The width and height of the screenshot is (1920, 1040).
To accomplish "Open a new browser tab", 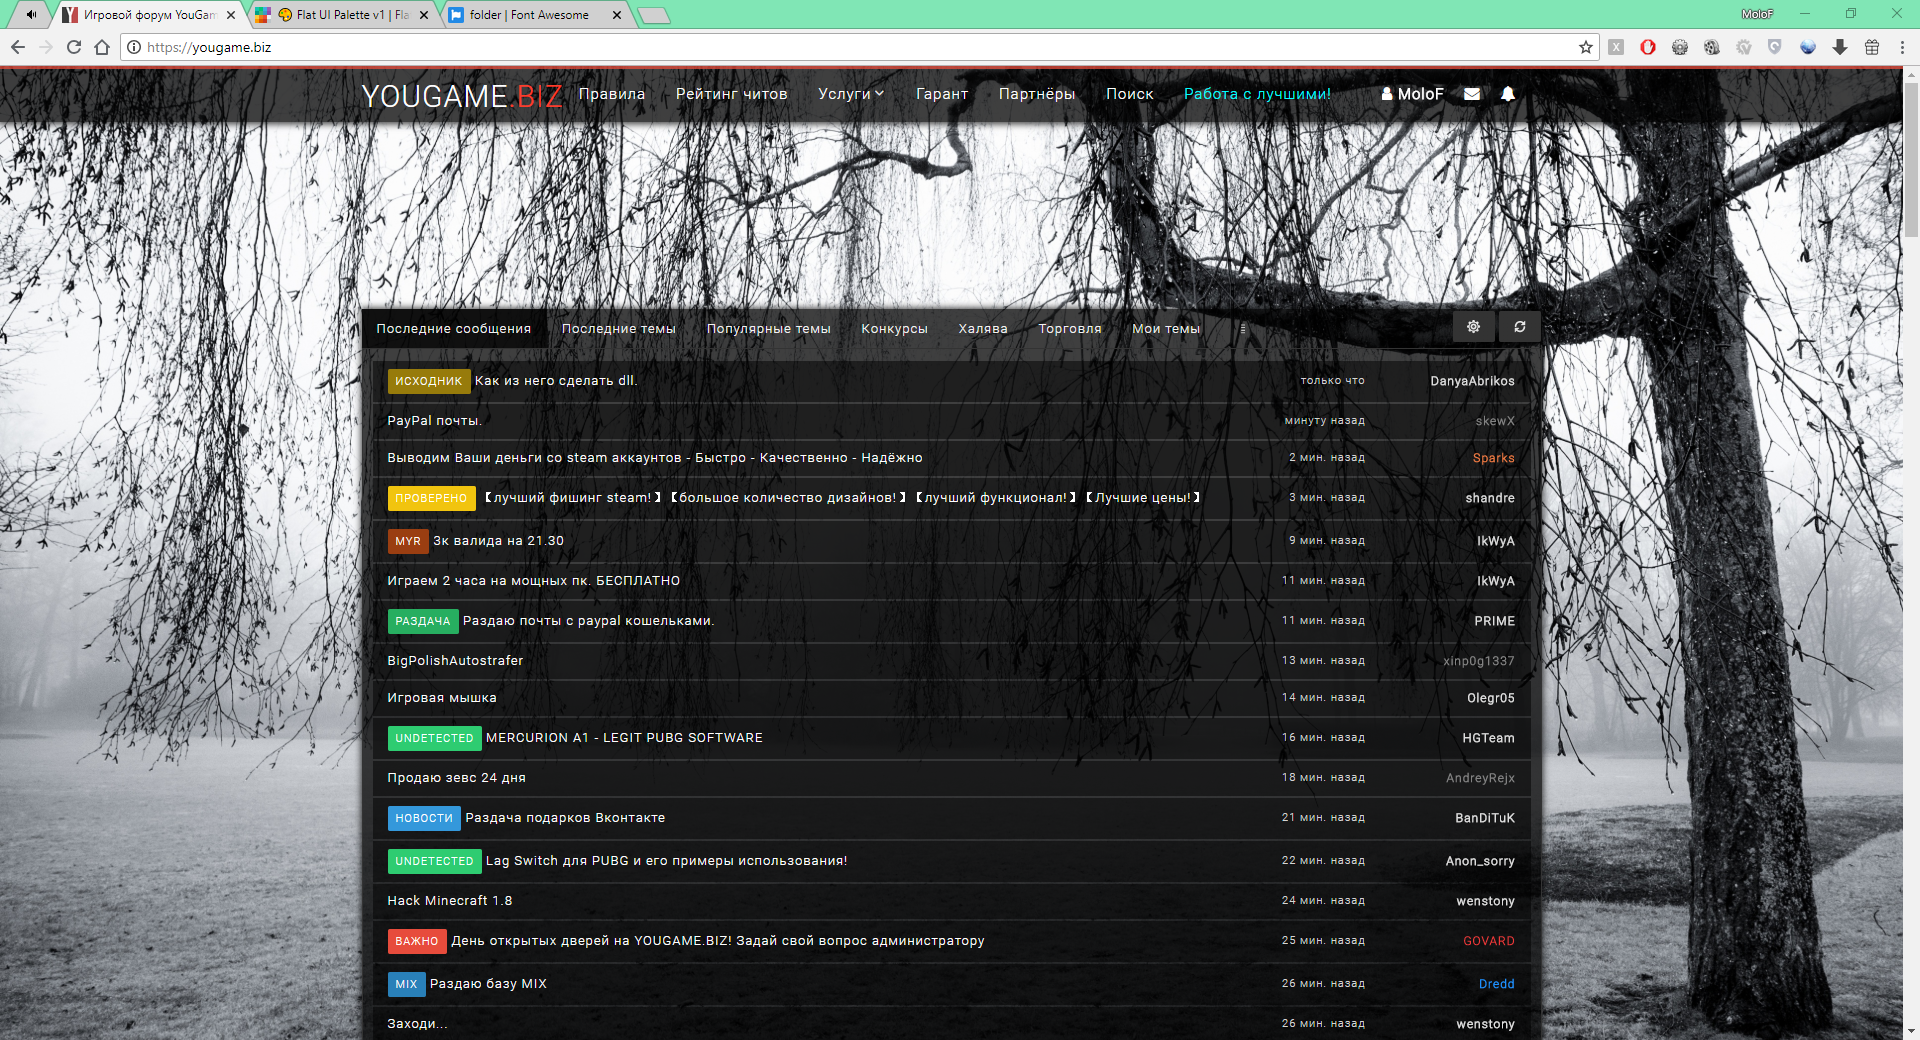I will pyautogui.click(x=653, y=15).
